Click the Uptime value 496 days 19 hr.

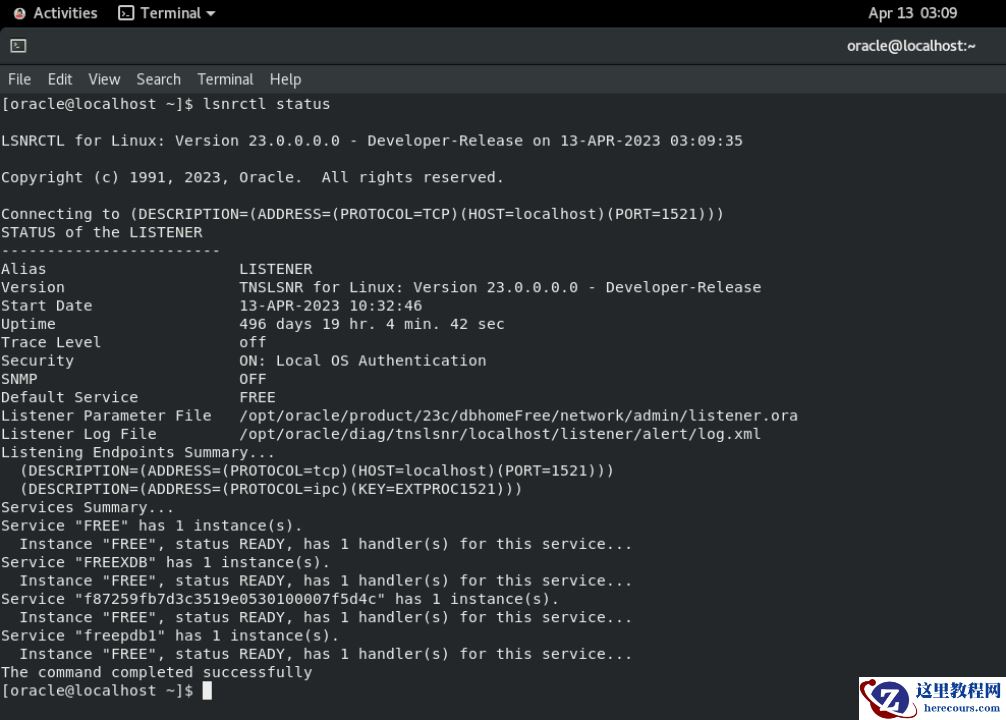coord(372,324)
